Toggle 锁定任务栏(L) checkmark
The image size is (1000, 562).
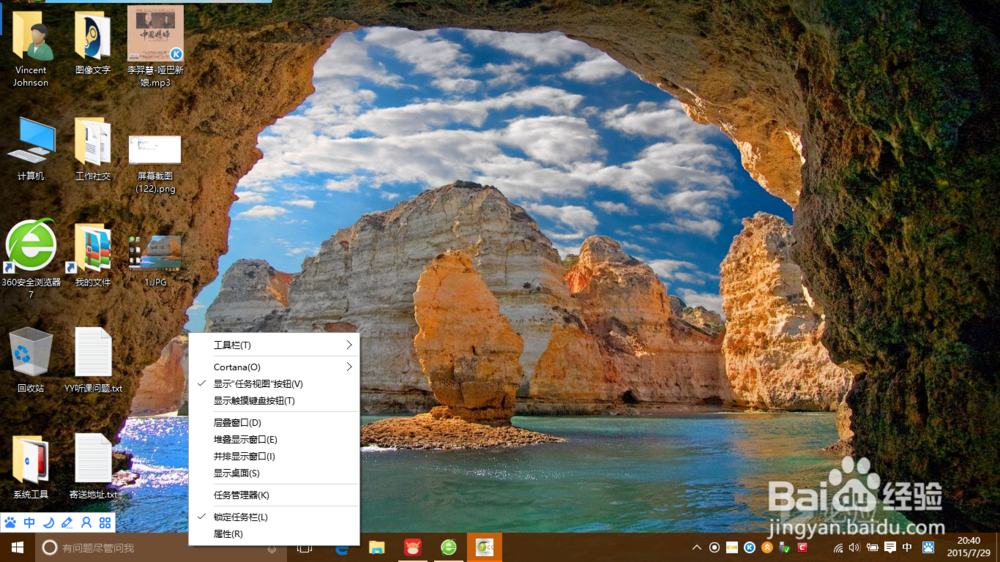click(x=274, y=517)
